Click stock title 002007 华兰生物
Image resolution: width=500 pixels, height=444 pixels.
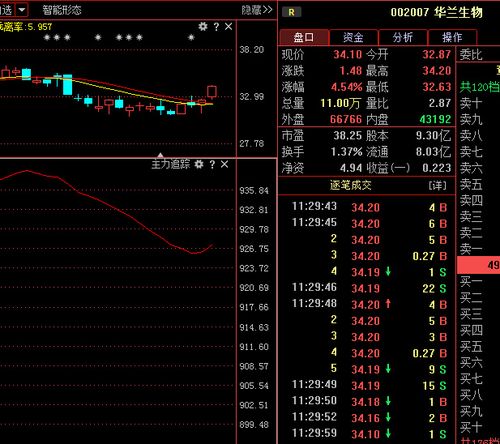pyautogui.click(x=436, y=12)
